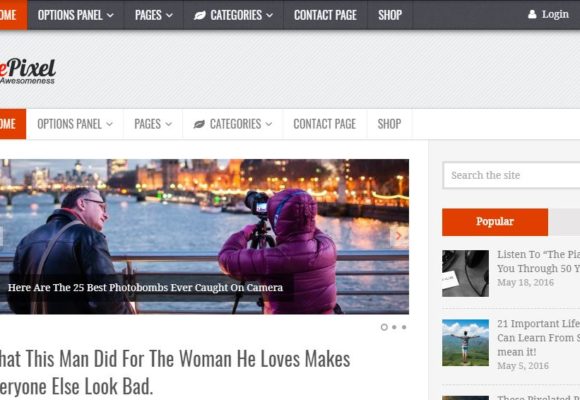Image resolution: width=580 pixels, height=400 pixels.
Task: Open the mountain-top person thumbnail
Action: tap(465, 343)
